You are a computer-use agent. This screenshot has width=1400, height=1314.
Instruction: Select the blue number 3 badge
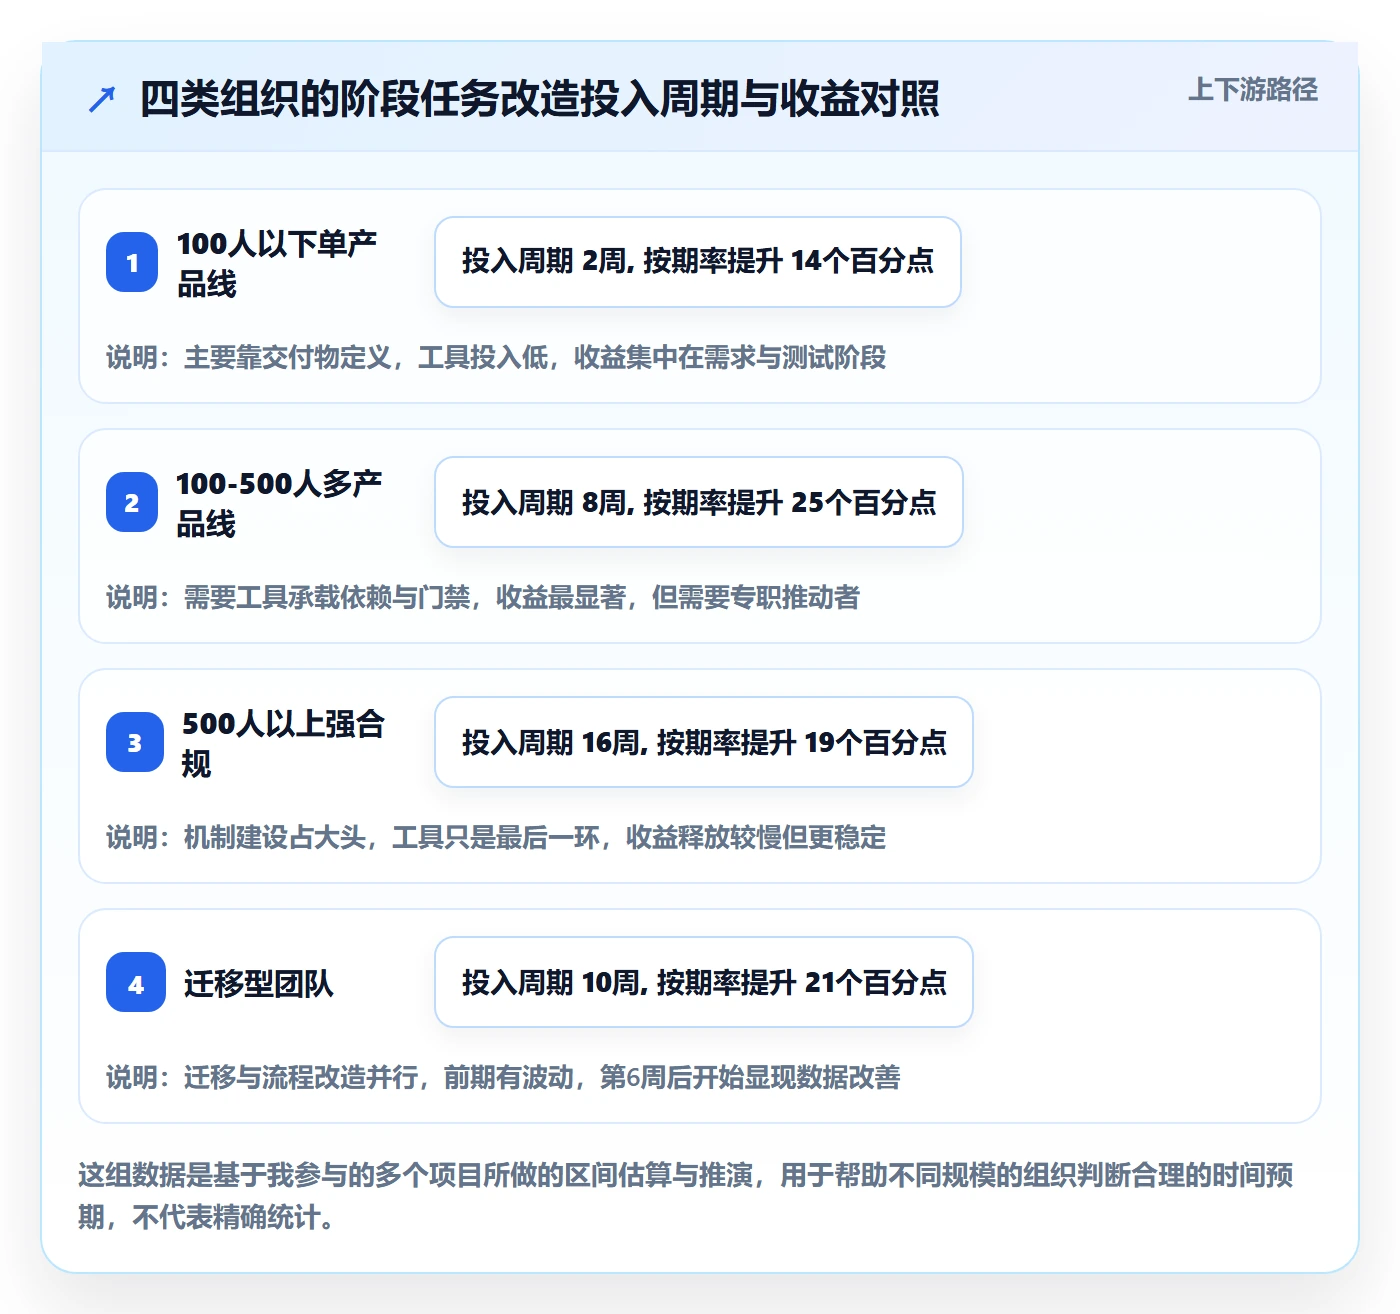click(x=135, y=742)
